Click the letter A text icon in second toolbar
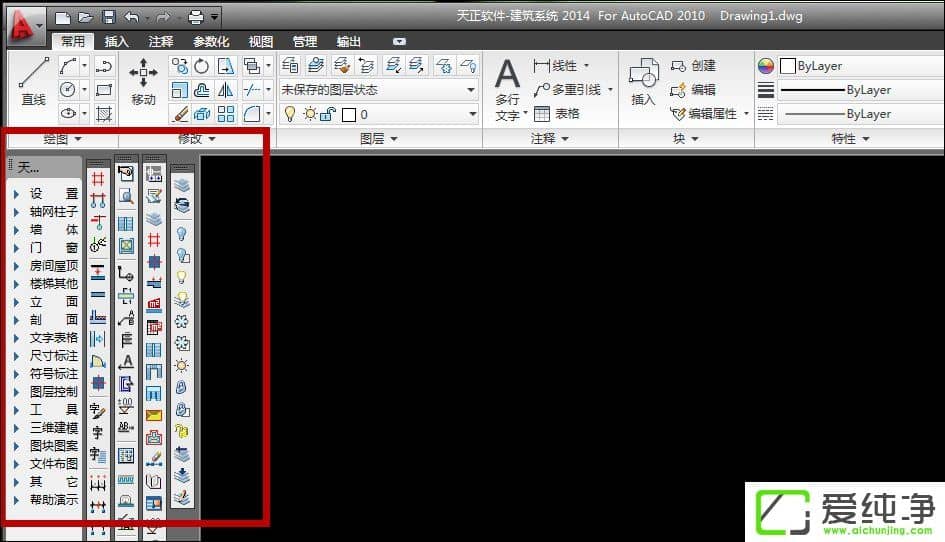This screenshot has width=945, height=542. pos(126,362)
